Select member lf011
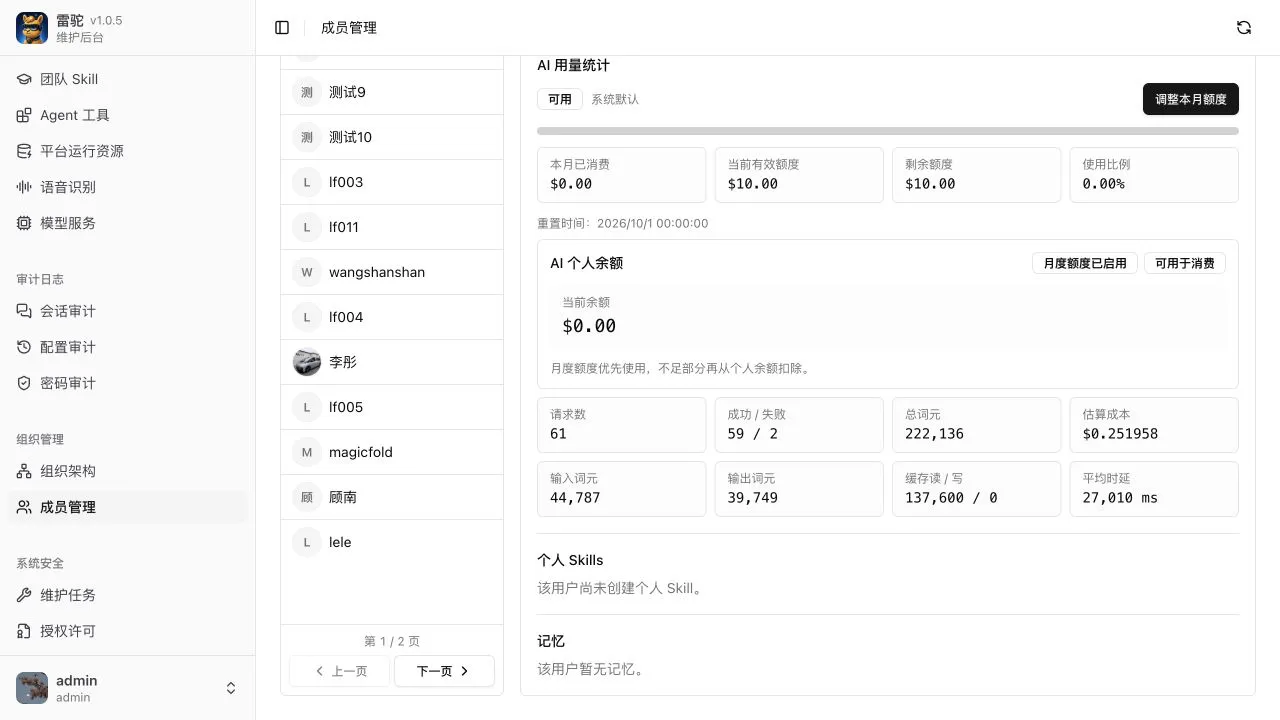 [392, 227]
